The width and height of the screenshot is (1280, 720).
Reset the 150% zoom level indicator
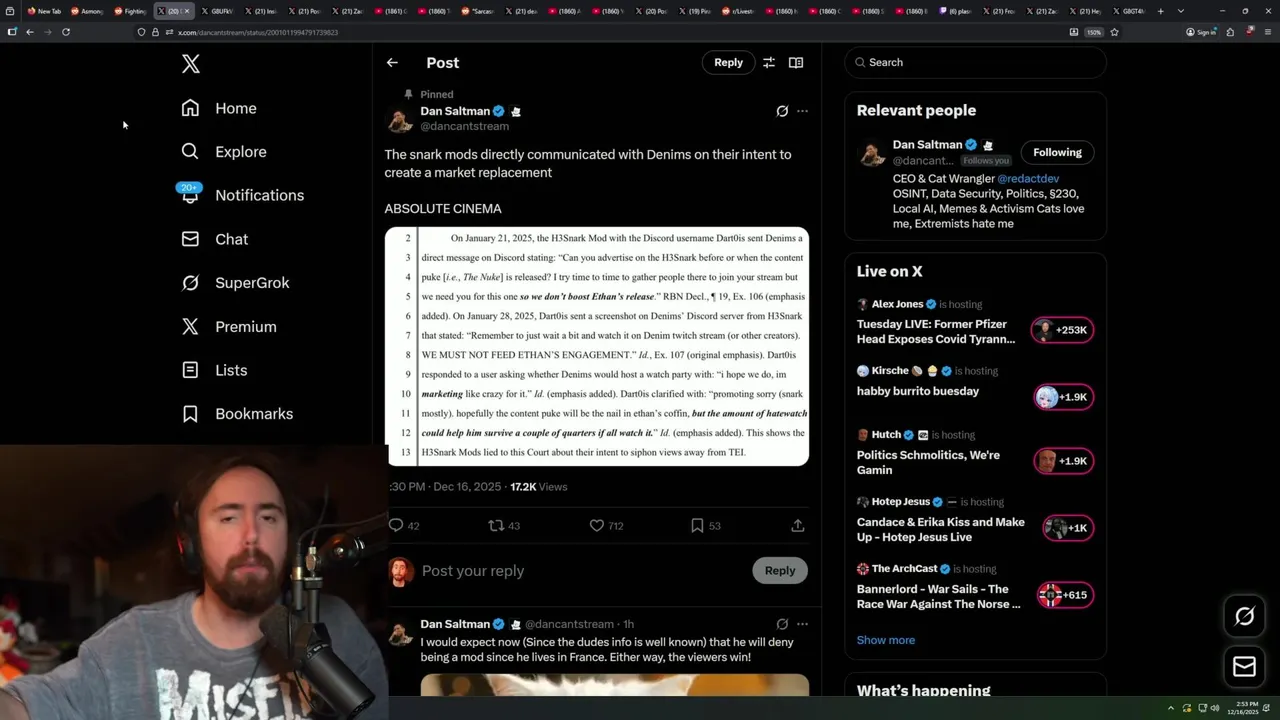tap(1094, 32)
